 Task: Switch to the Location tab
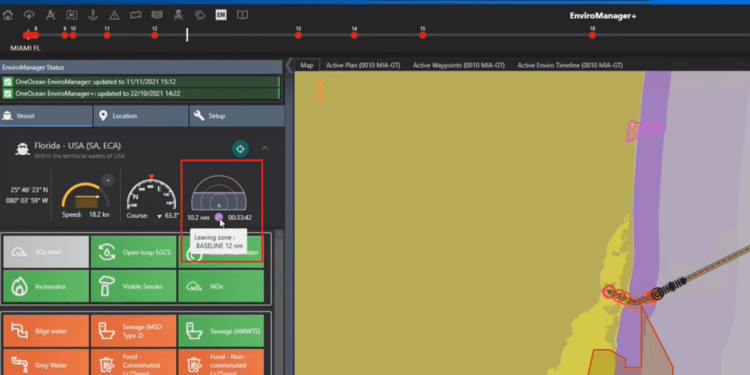[x=141, y=116]
